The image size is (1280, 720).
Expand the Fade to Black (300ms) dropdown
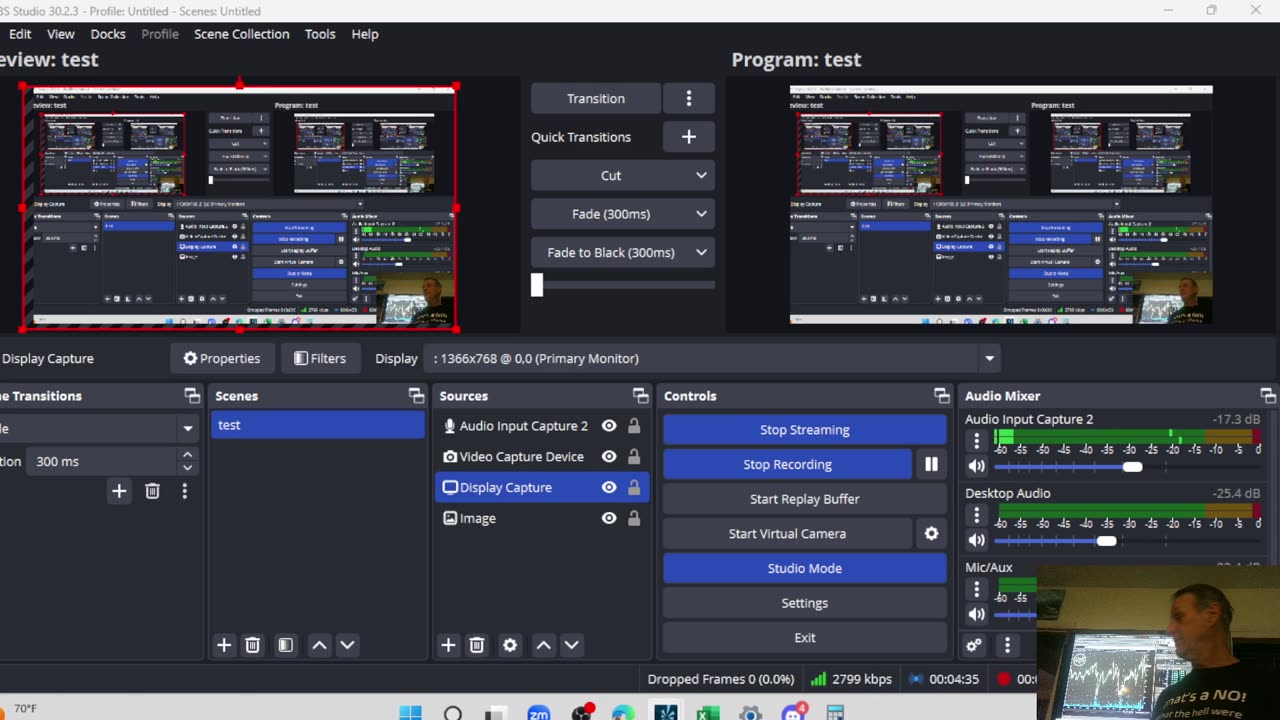click(x=701, y=252)
